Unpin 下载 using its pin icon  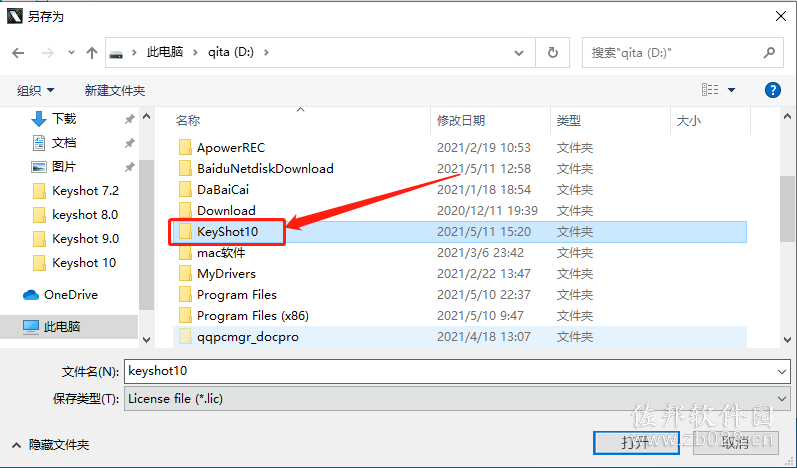(130, 119)
